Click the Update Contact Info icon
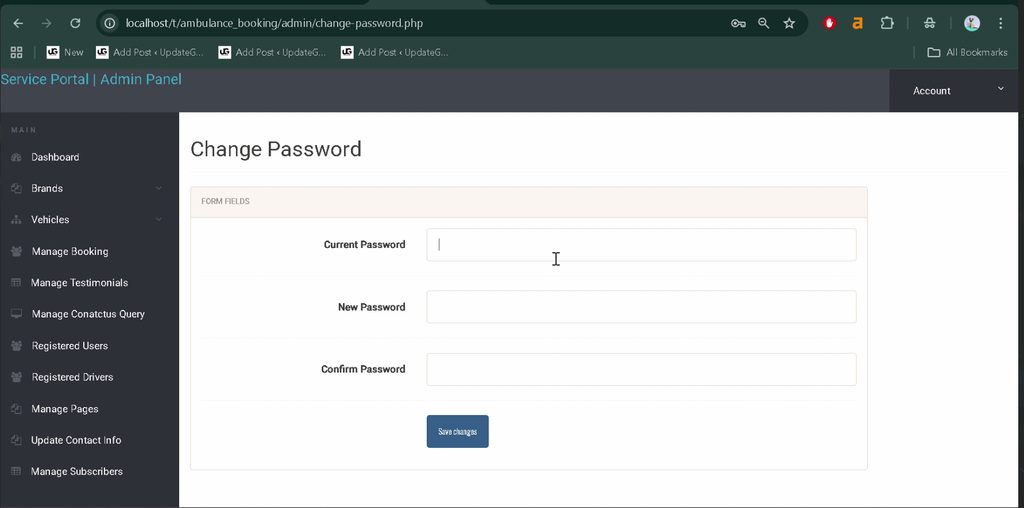Viewport: 1024px width, 508px height. point(16,440)
